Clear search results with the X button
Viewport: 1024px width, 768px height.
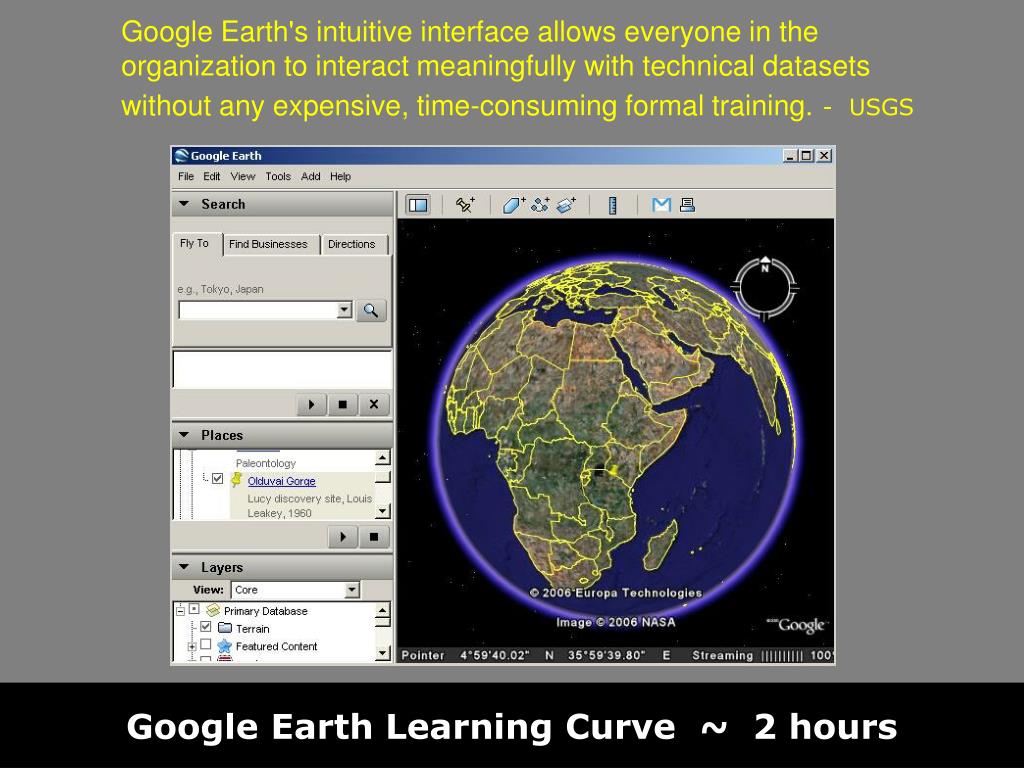point(374,404)
